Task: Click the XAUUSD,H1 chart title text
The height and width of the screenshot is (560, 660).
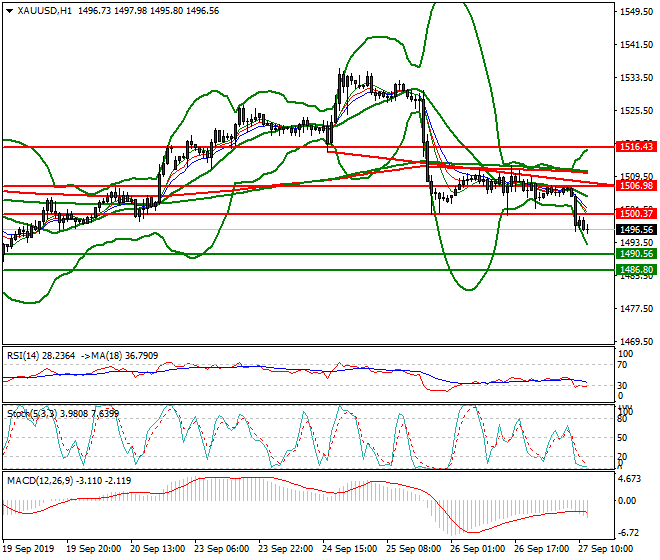Action: 45,11
